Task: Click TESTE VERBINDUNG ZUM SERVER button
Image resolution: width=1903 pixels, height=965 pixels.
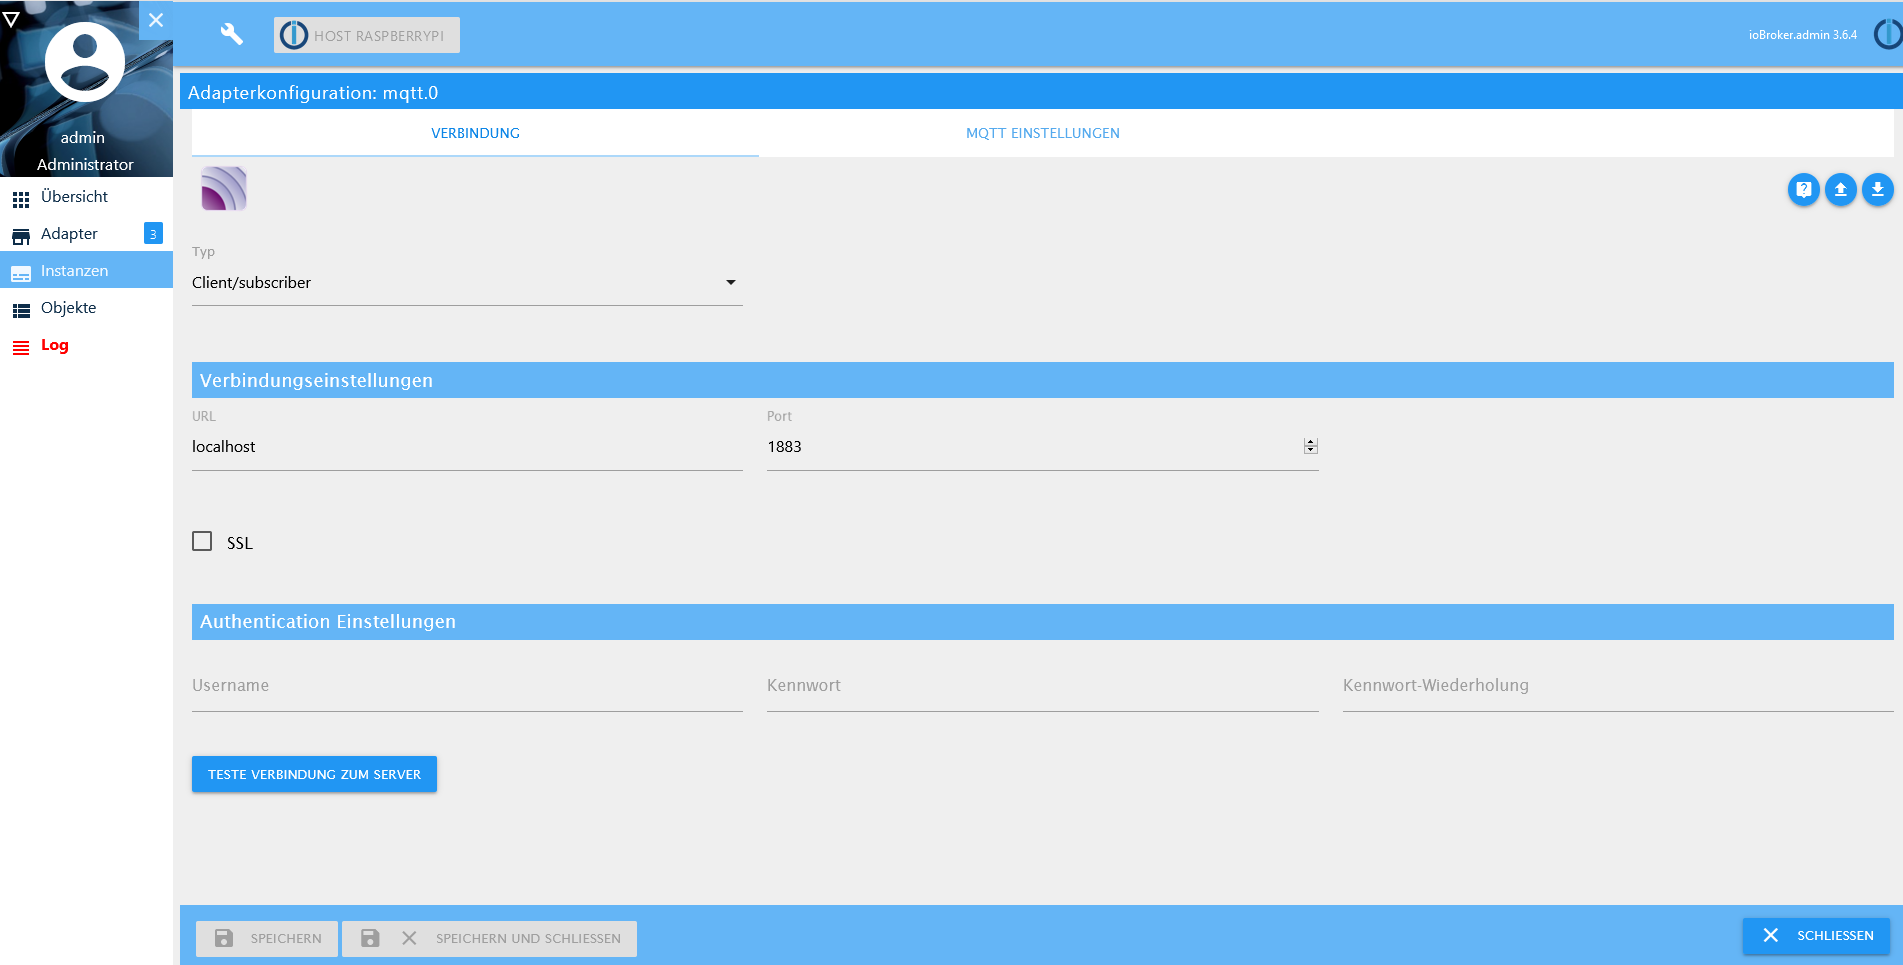Action: 314,774
